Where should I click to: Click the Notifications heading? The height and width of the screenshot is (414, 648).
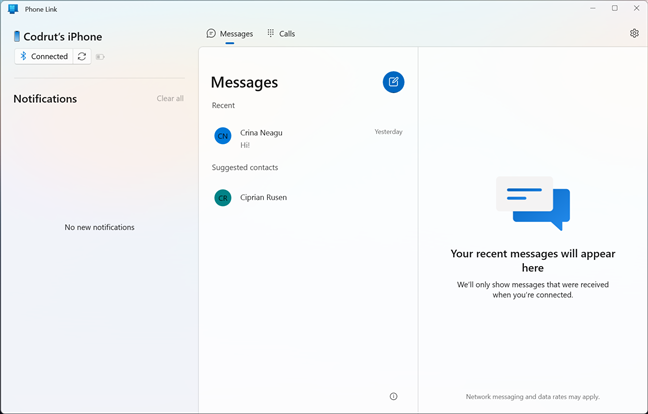pos(45,99)
